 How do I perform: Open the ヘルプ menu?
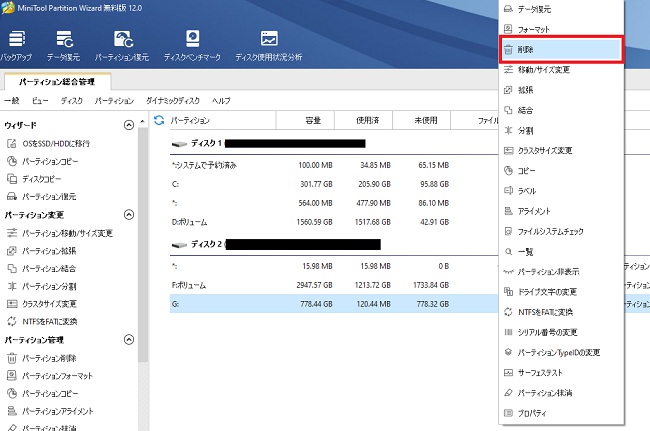(221, 100)
